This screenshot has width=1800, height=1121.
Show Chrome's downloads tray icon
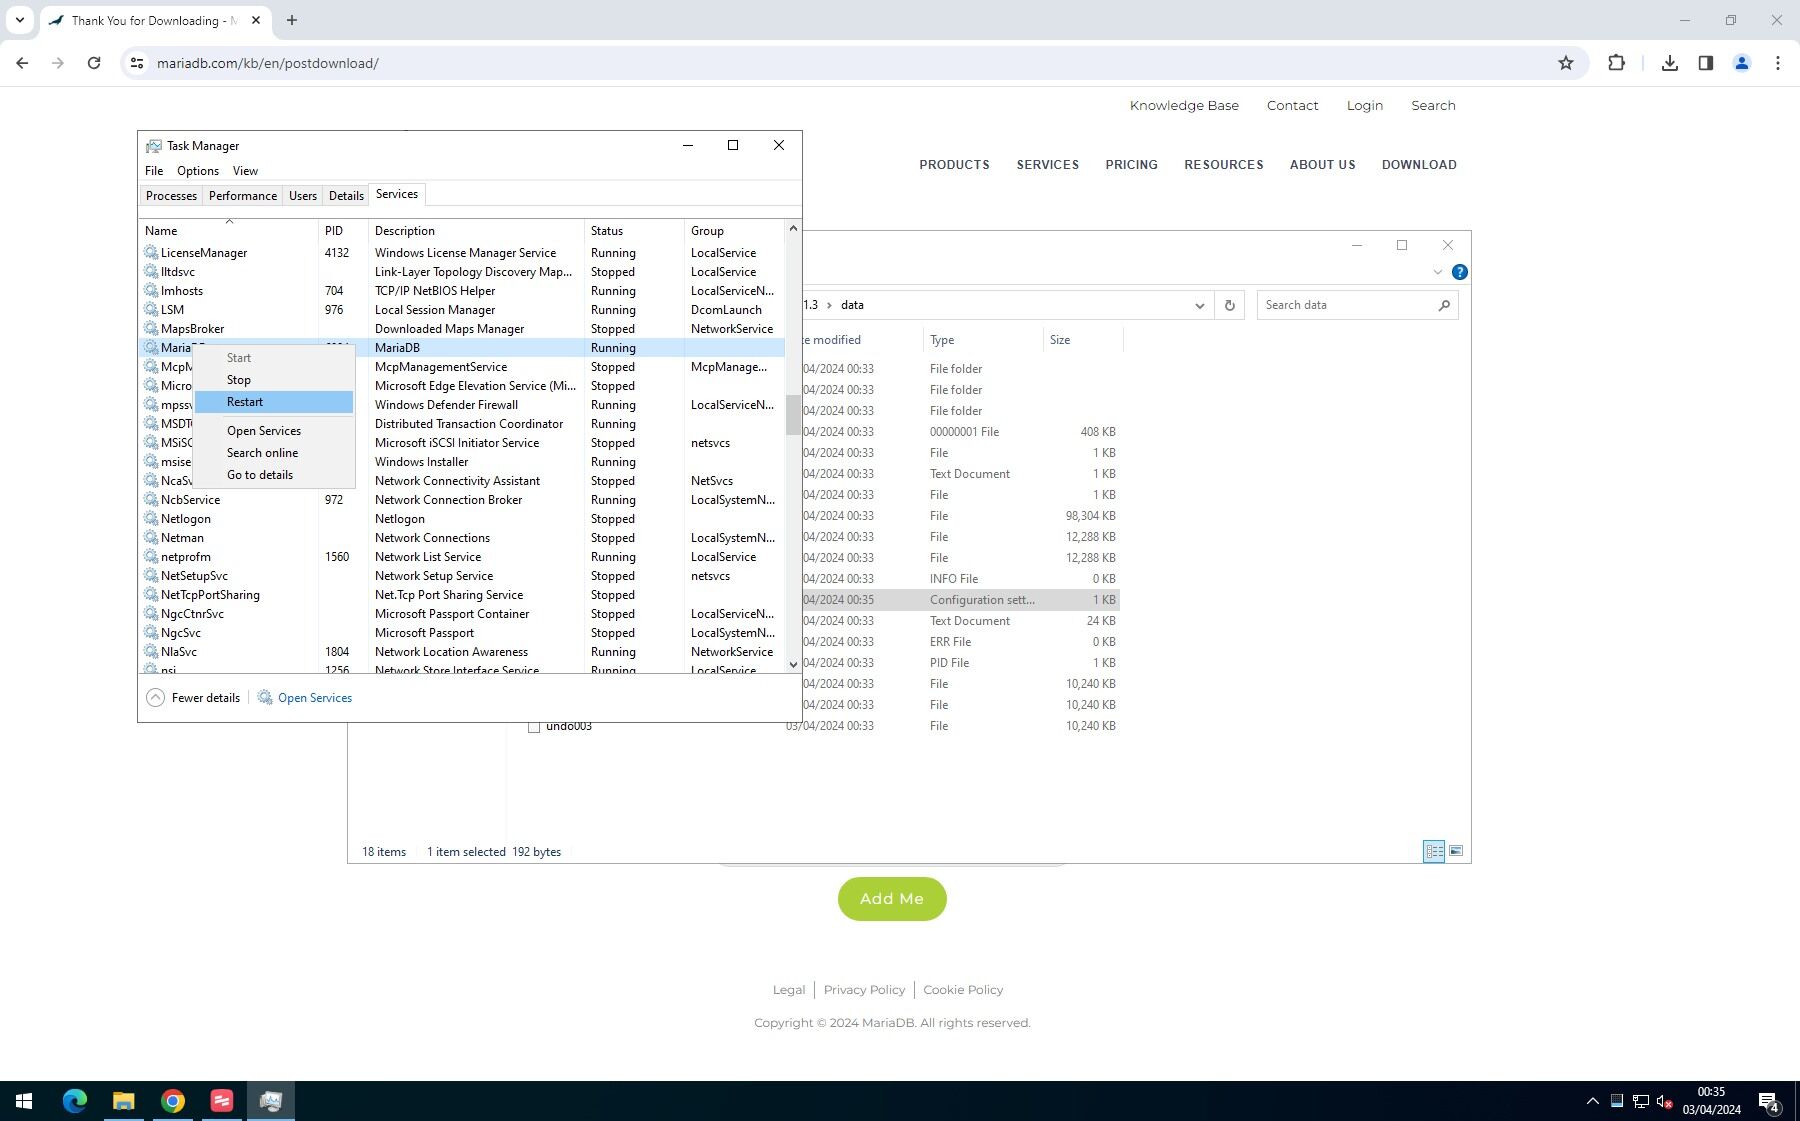(1670, 63)
